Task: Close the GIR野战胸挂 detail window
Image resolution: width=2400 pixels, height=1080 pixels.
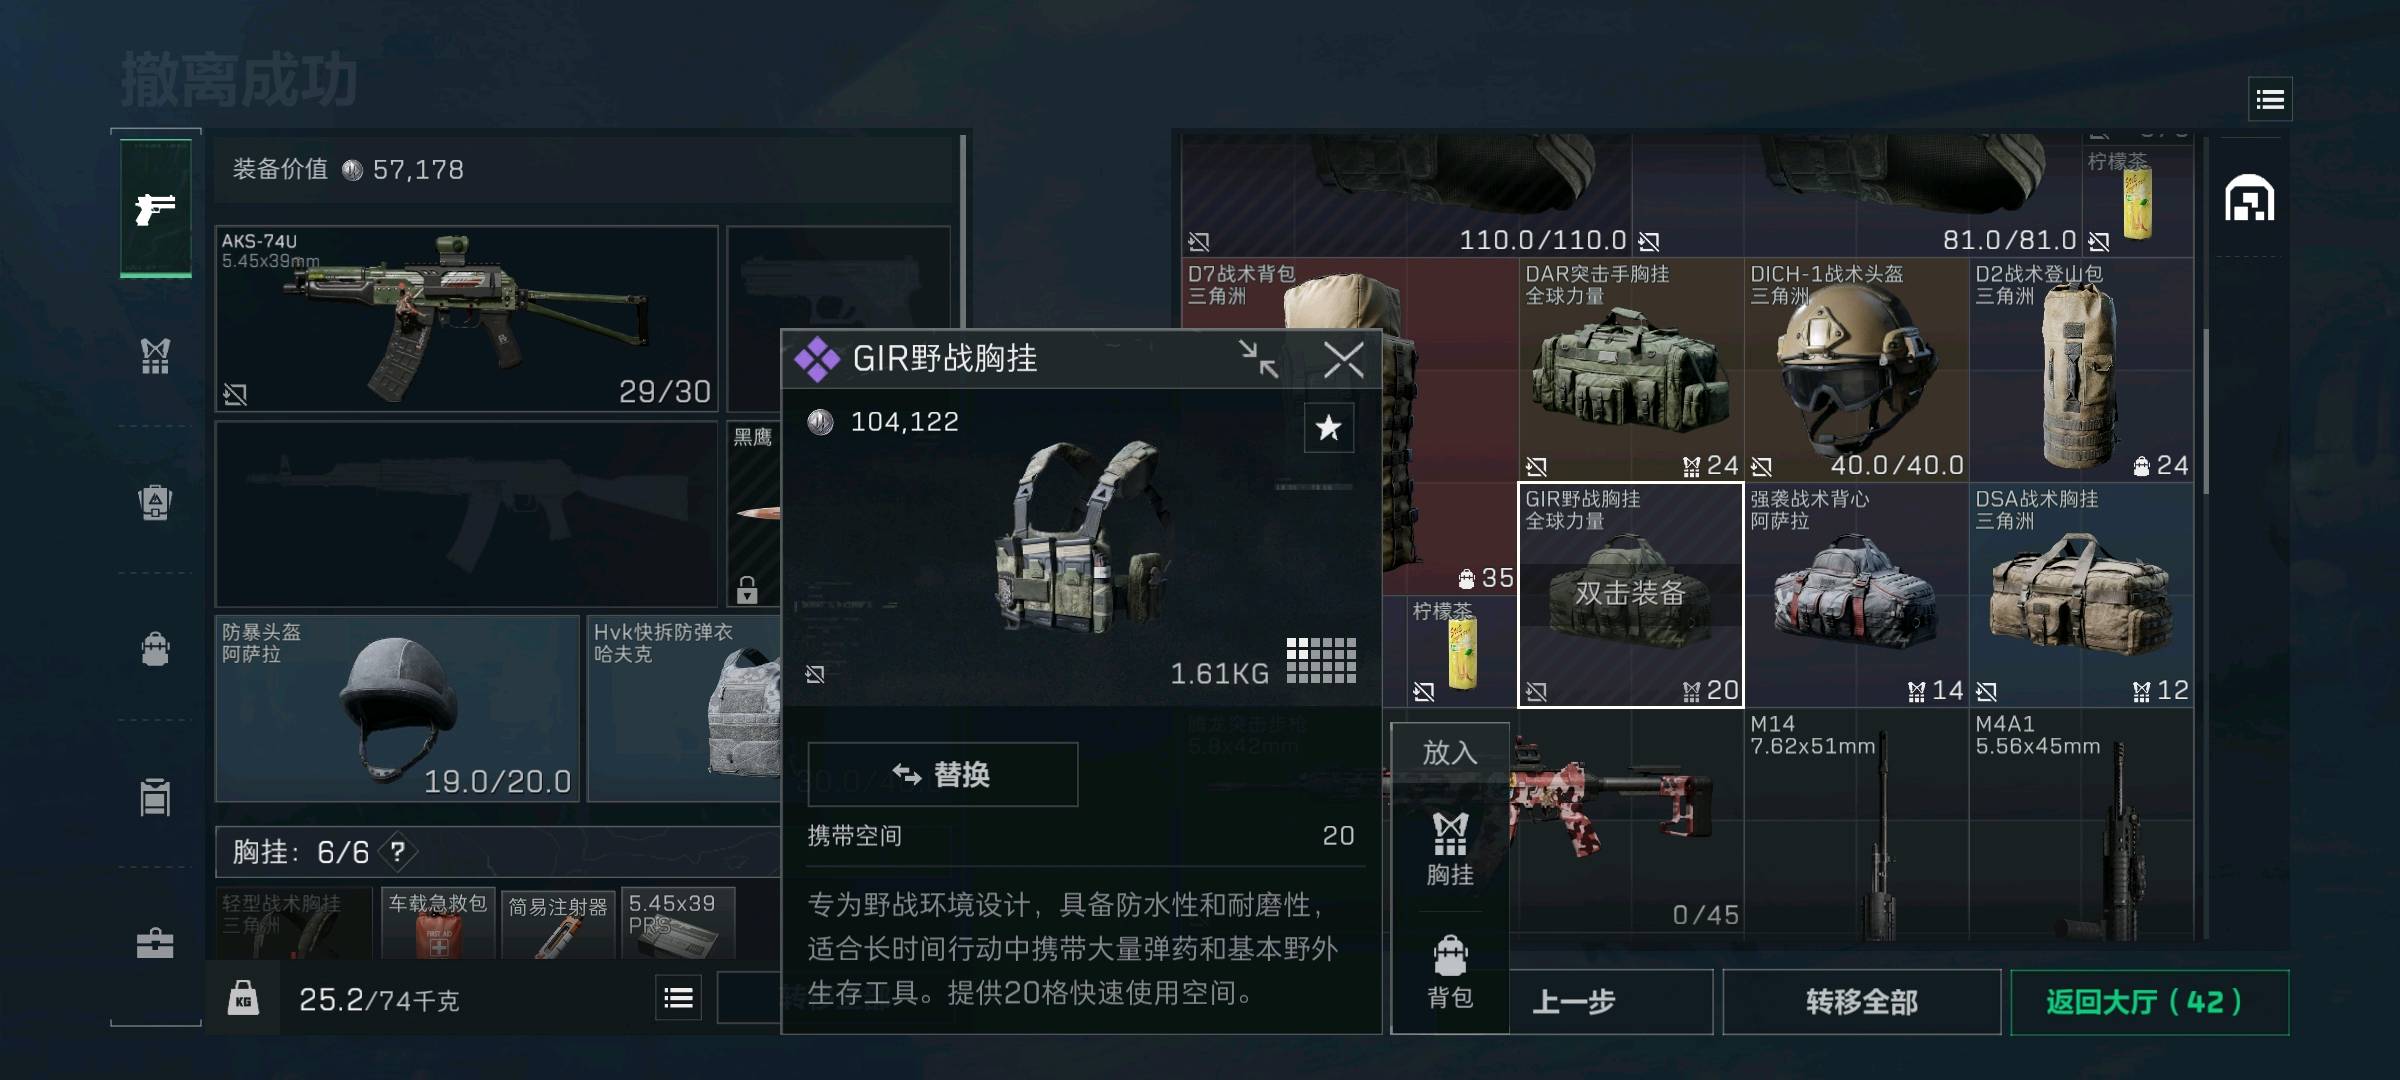Action: click(x=1343, y=359)
